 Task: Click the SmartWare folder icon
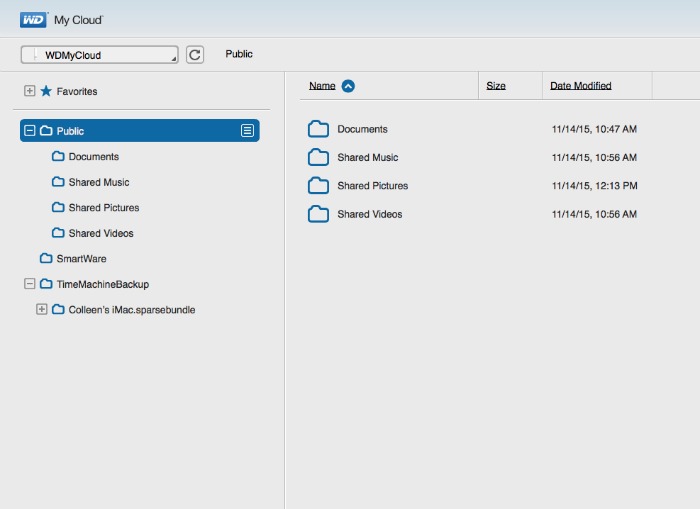46,258
